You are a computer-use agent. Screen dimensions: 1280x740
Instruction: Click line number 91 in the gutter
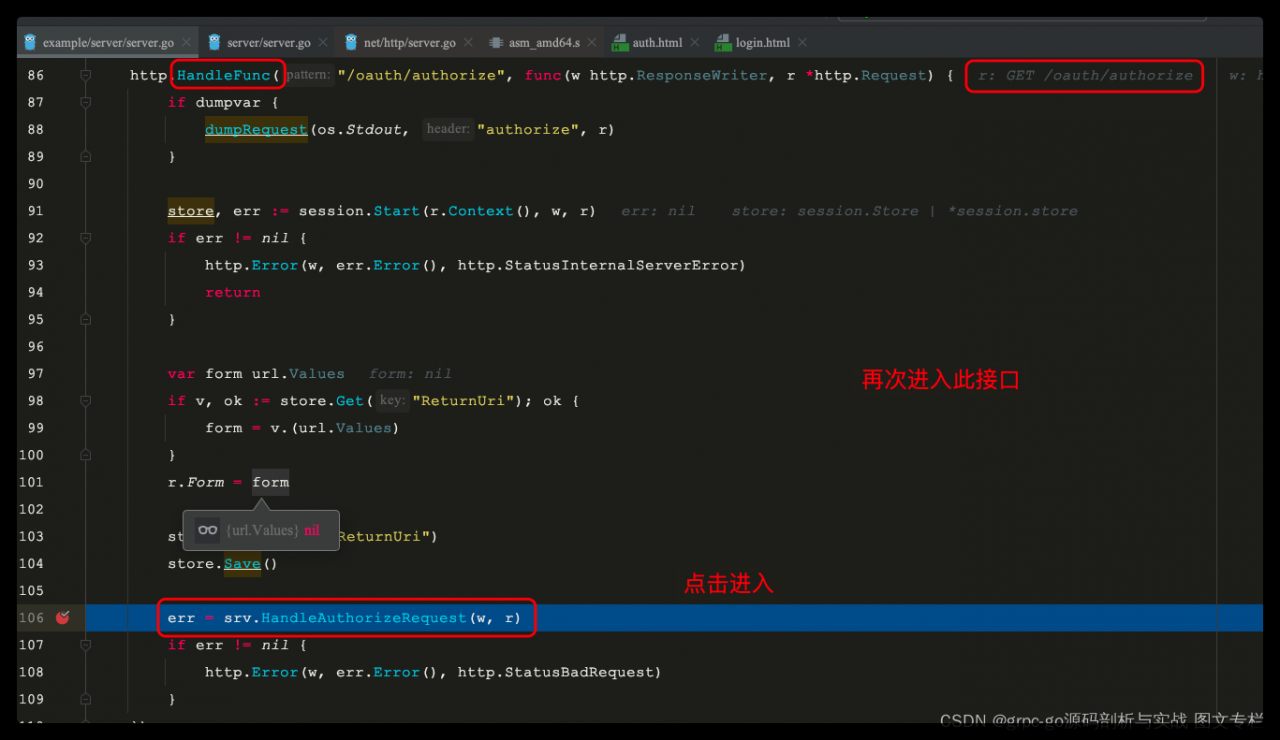36,211
